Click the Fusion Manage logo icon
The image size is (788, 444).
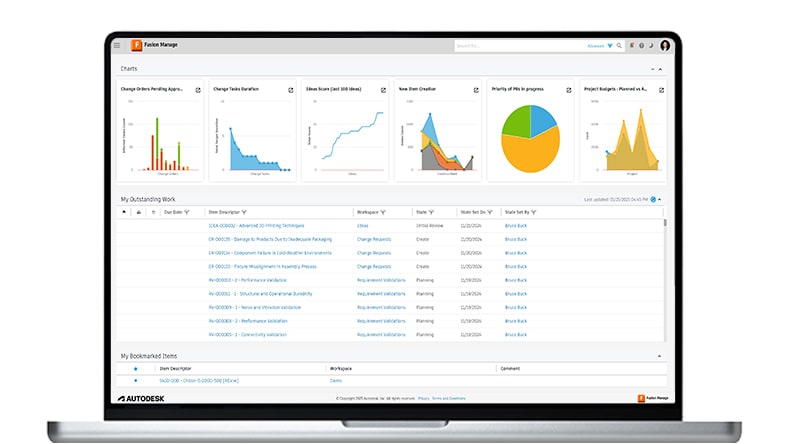[x=137, y=45]
